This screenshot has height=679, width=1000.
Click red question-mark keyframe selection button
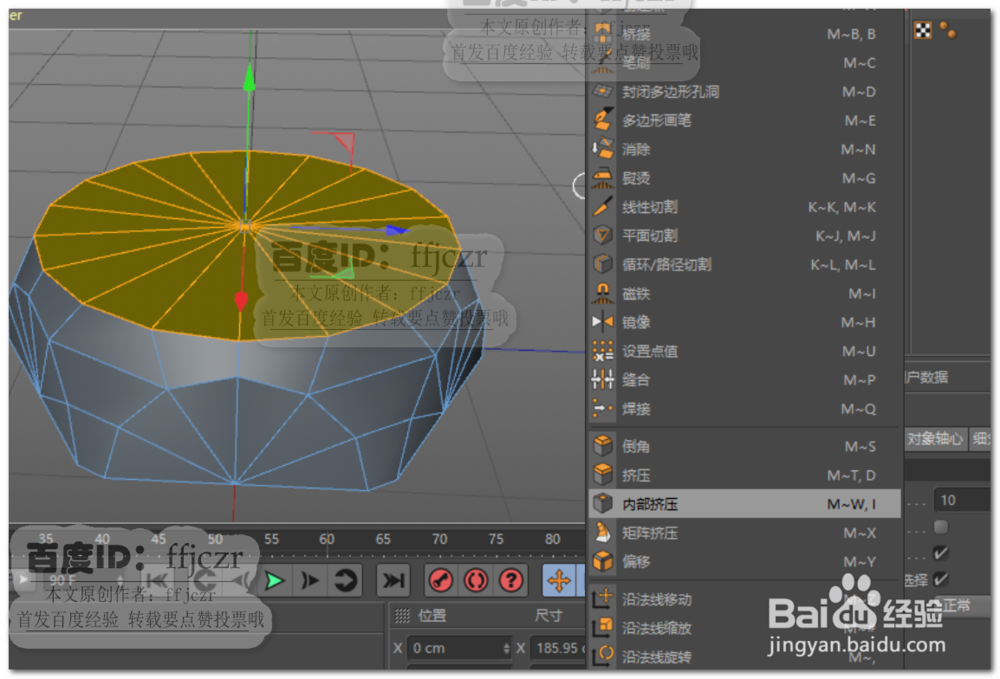(511, 581)
